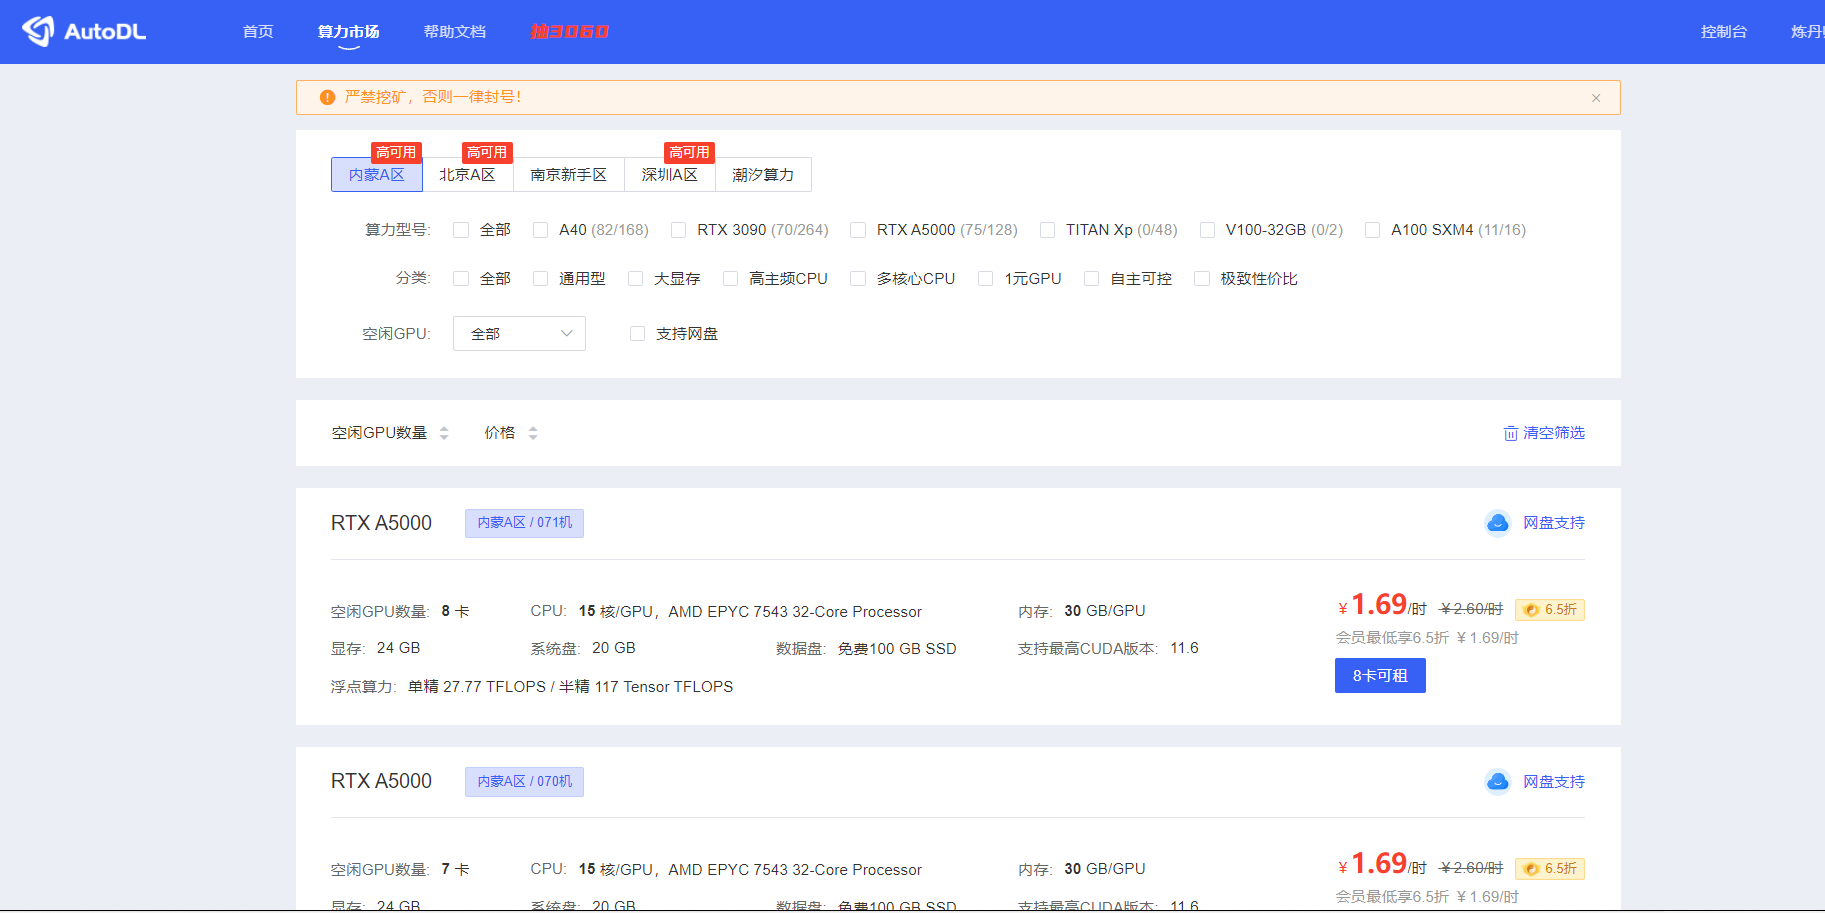Click 网盘支持 link on 070机 card
1825x913 pixels.
1554,782
